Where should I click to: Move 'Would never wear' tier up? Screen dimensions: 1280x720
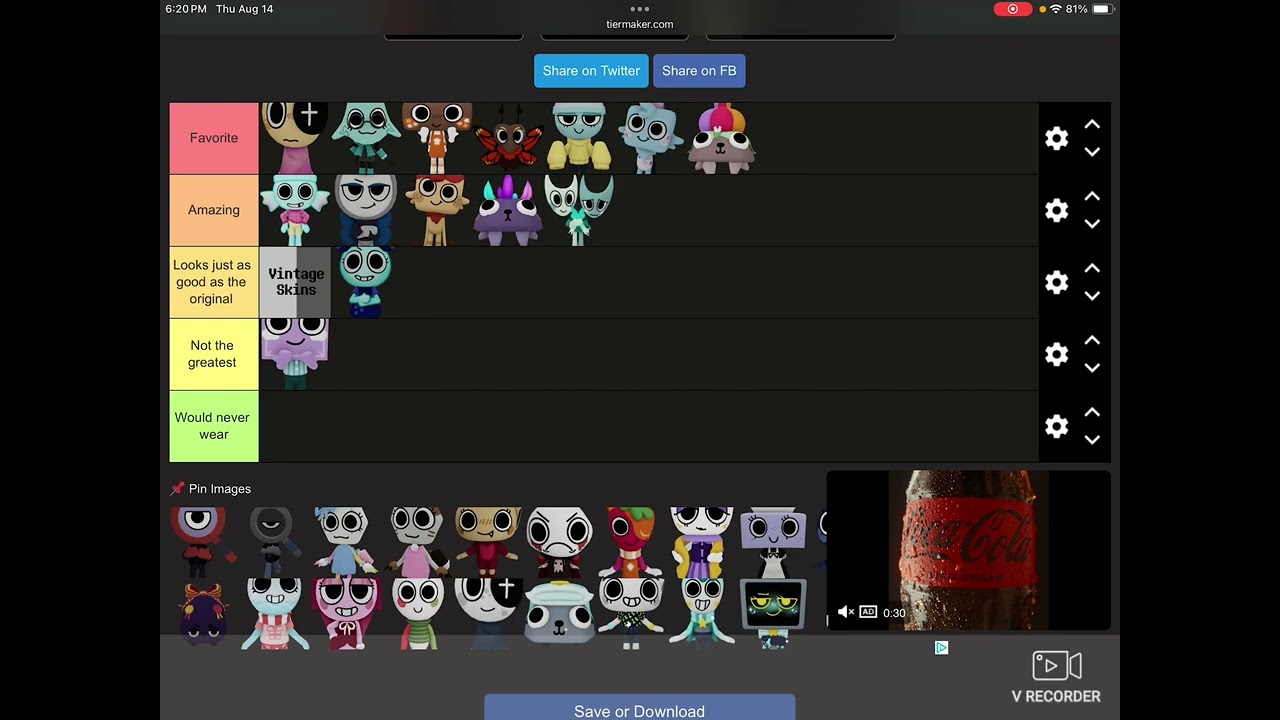click(x=1092, y=412)
